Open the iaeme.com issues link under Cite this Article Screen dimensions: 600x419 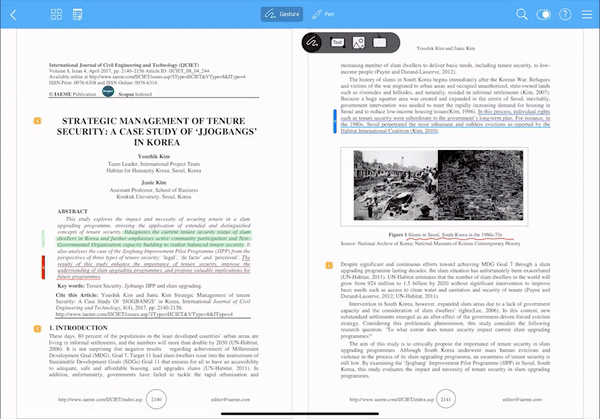pyautogui.click(x=144, y=314)
